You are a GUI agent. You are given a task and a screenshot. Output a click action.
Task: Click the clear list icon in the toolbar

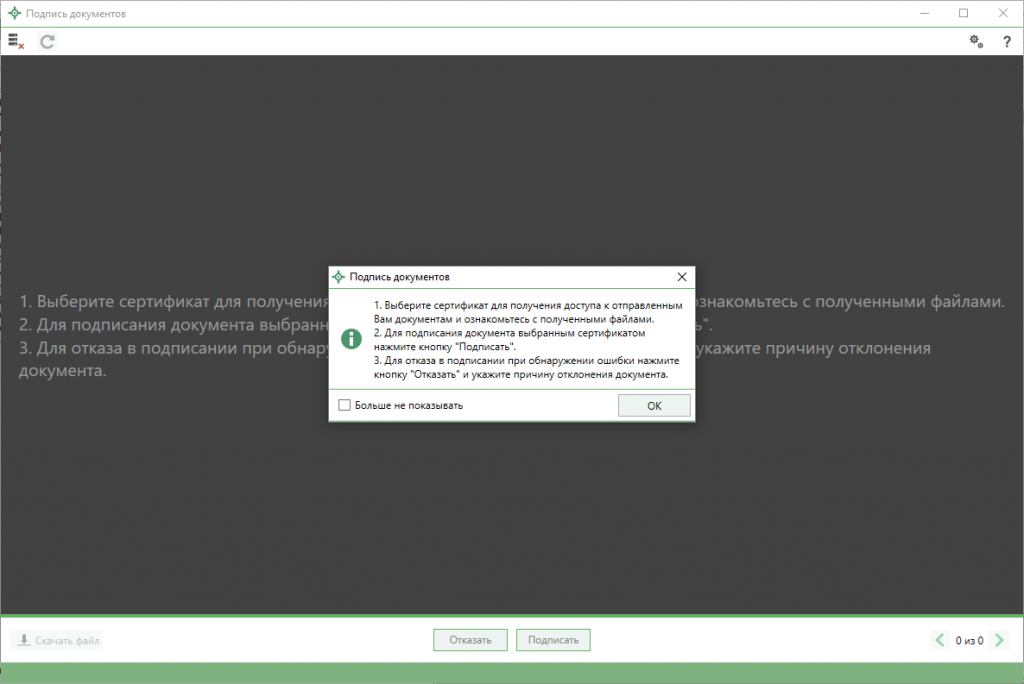click(15, 41)
